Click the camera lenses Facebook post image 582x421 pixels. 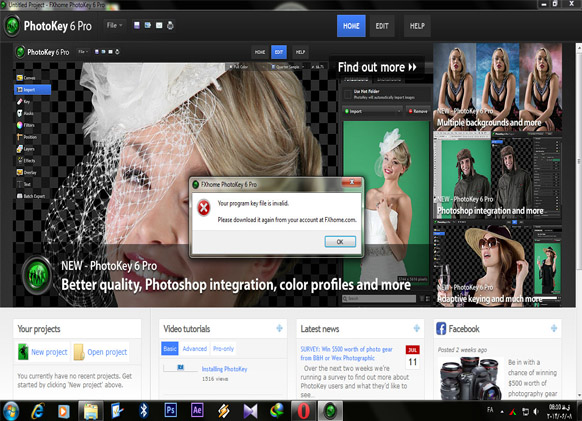(470, 378)
